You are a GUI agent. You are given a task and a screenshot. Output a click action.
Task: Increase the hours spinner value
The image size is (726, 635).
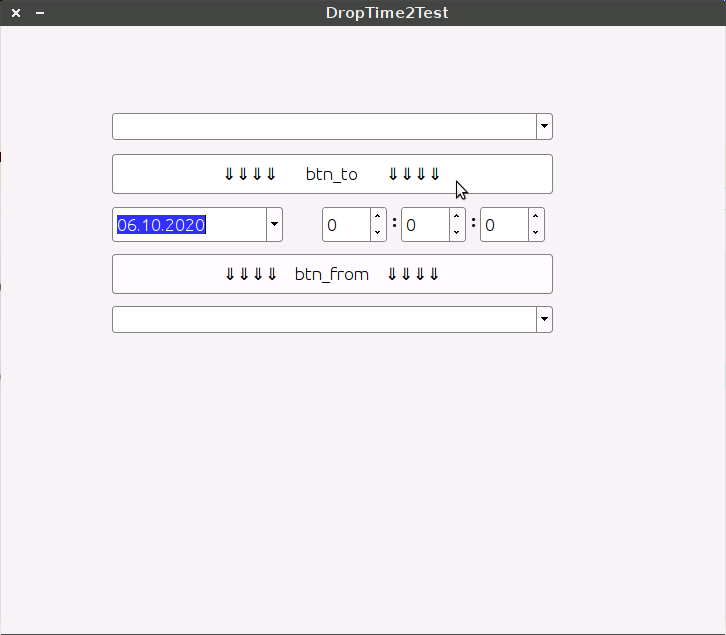coord(377,217)
